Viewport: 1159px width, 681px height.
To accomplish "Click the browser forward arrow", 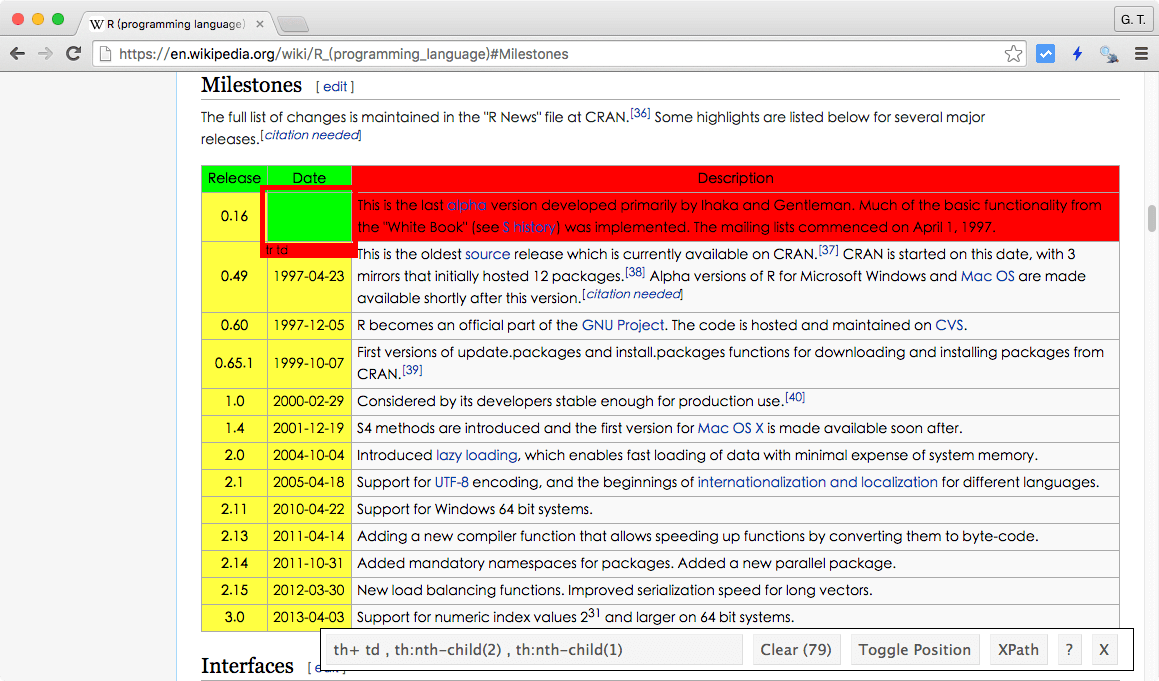I will click(45, 54).
